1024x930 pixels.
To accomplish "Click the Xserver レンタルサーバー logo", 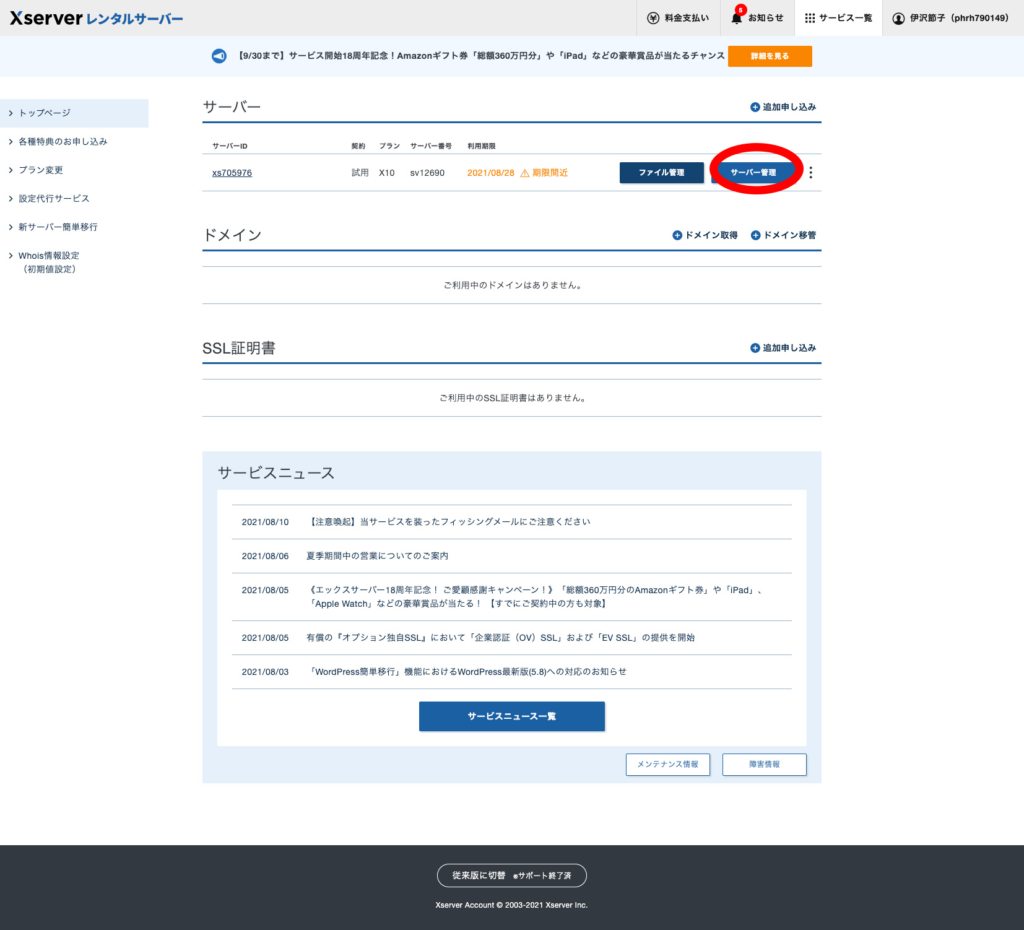I will pos(97,18).
